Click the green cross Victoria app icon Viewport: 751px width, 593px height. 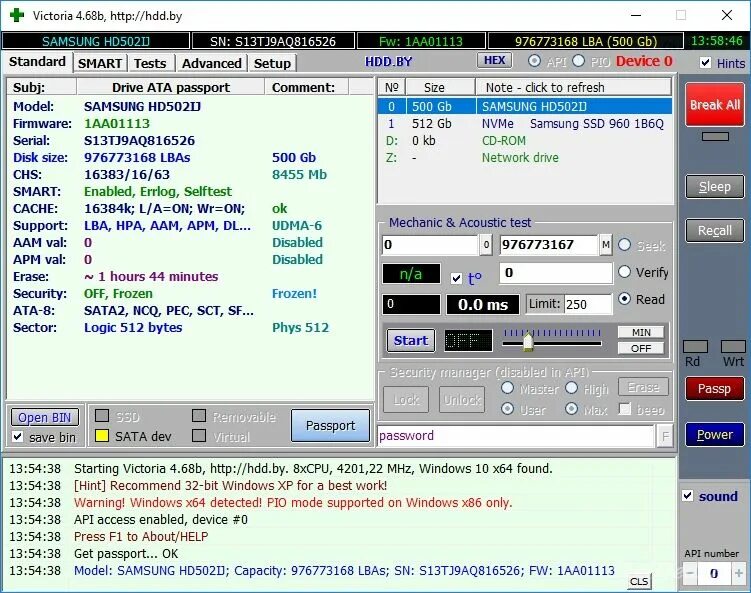[x=17, y=15]
